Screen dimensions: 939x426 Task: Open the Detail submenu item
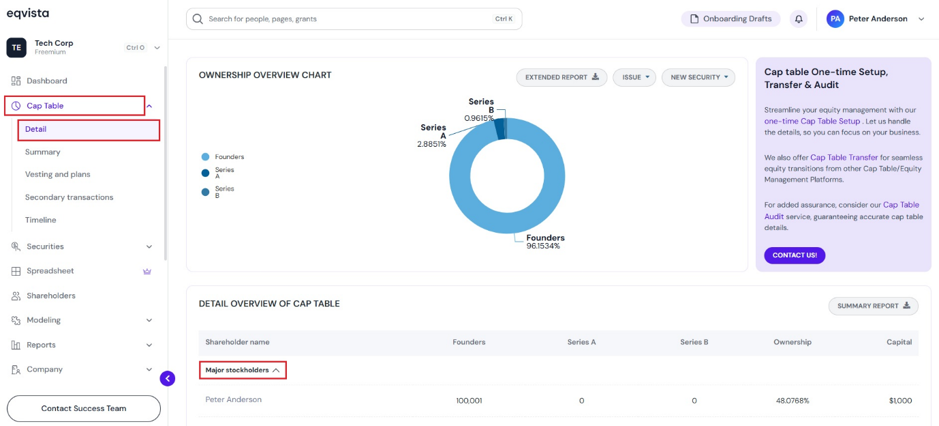point(89,129)
